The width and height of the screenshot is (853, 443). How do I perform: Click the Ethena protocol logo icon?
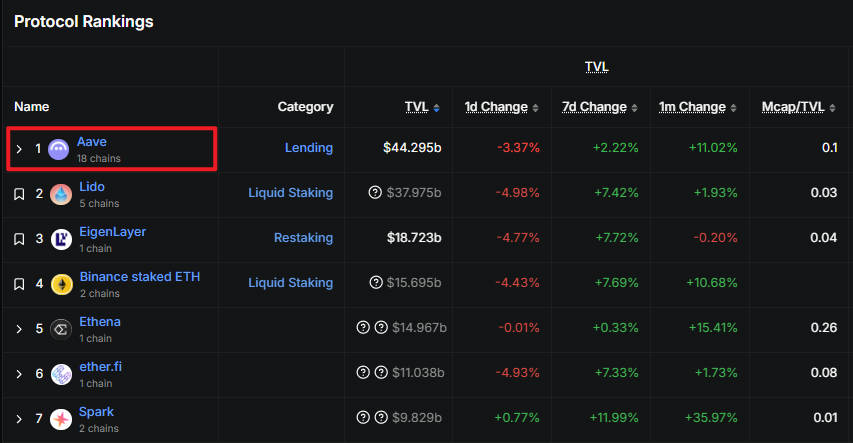coord(61,329)
